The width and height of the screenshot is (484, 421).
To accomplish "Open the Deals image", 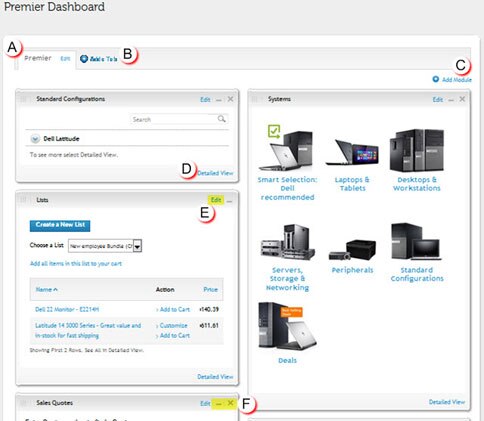I will 287,327.
